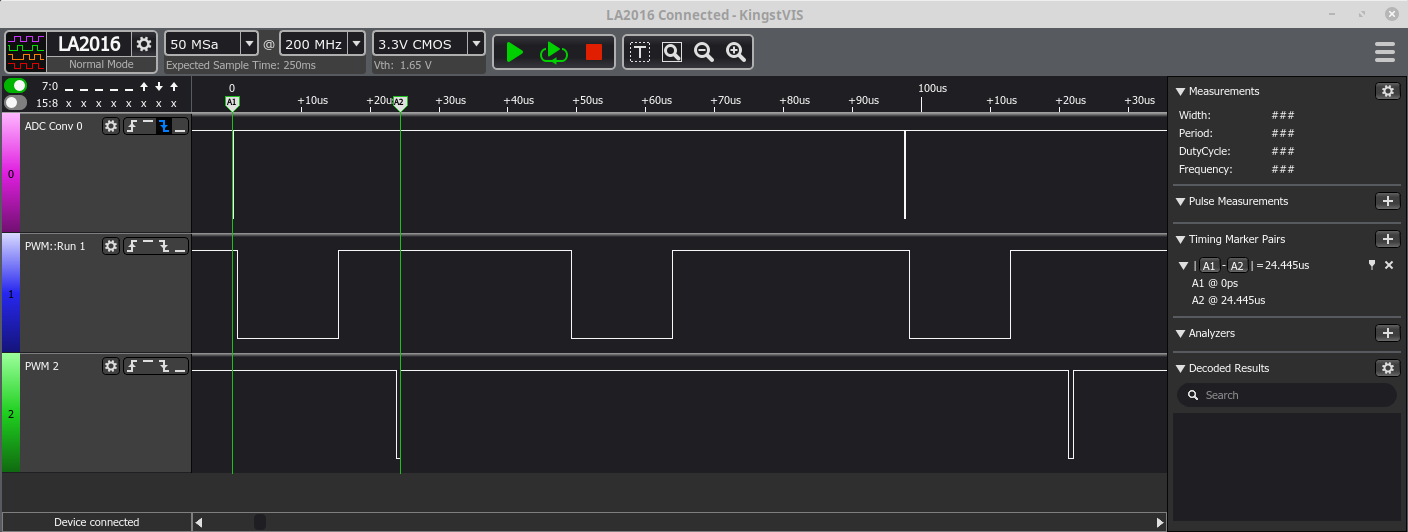
Task: Open the hamburger main menu
Action: click(1385, 52)
